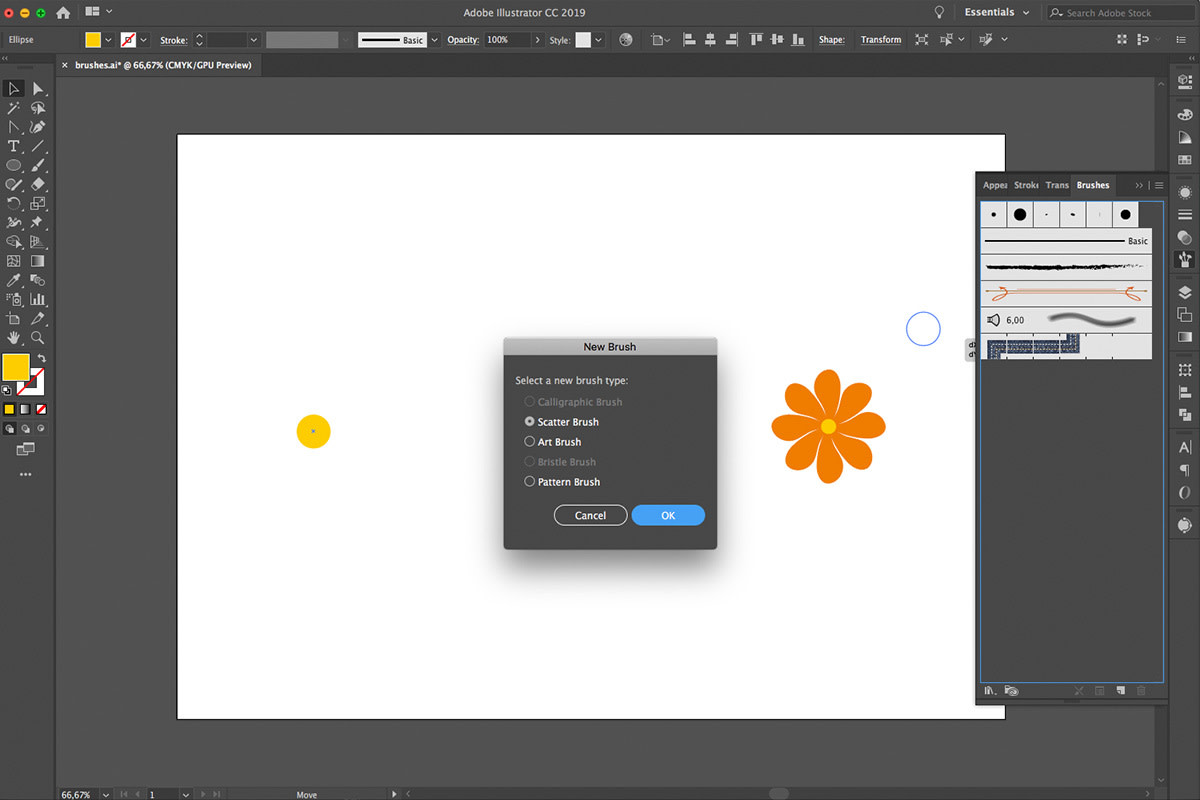Select the Type tool
Screen dimensions: 1200x800
[x=14, y=146]
